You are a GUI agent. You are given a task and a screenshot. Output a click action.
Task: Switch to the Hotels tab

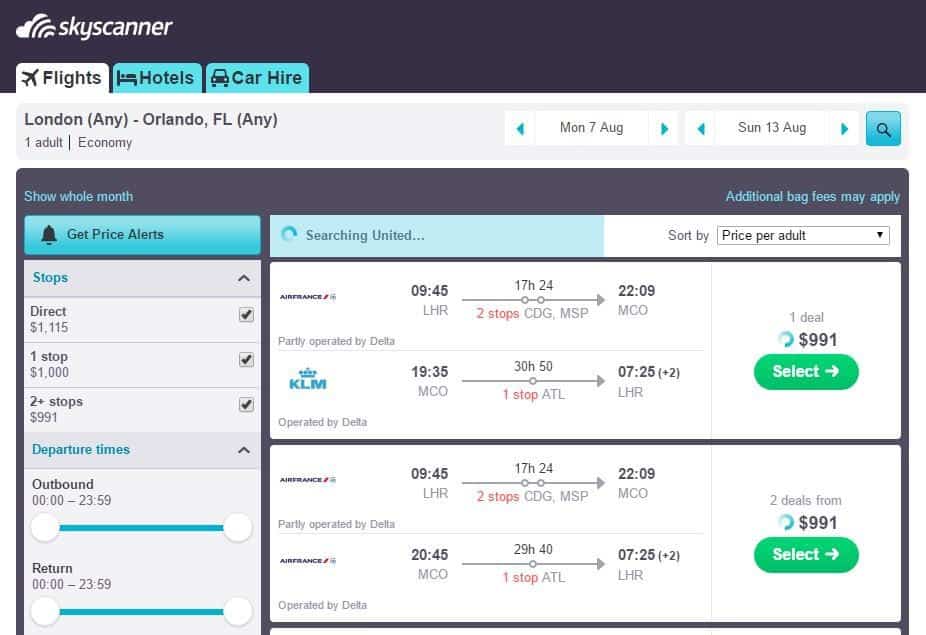pos(157,78)
